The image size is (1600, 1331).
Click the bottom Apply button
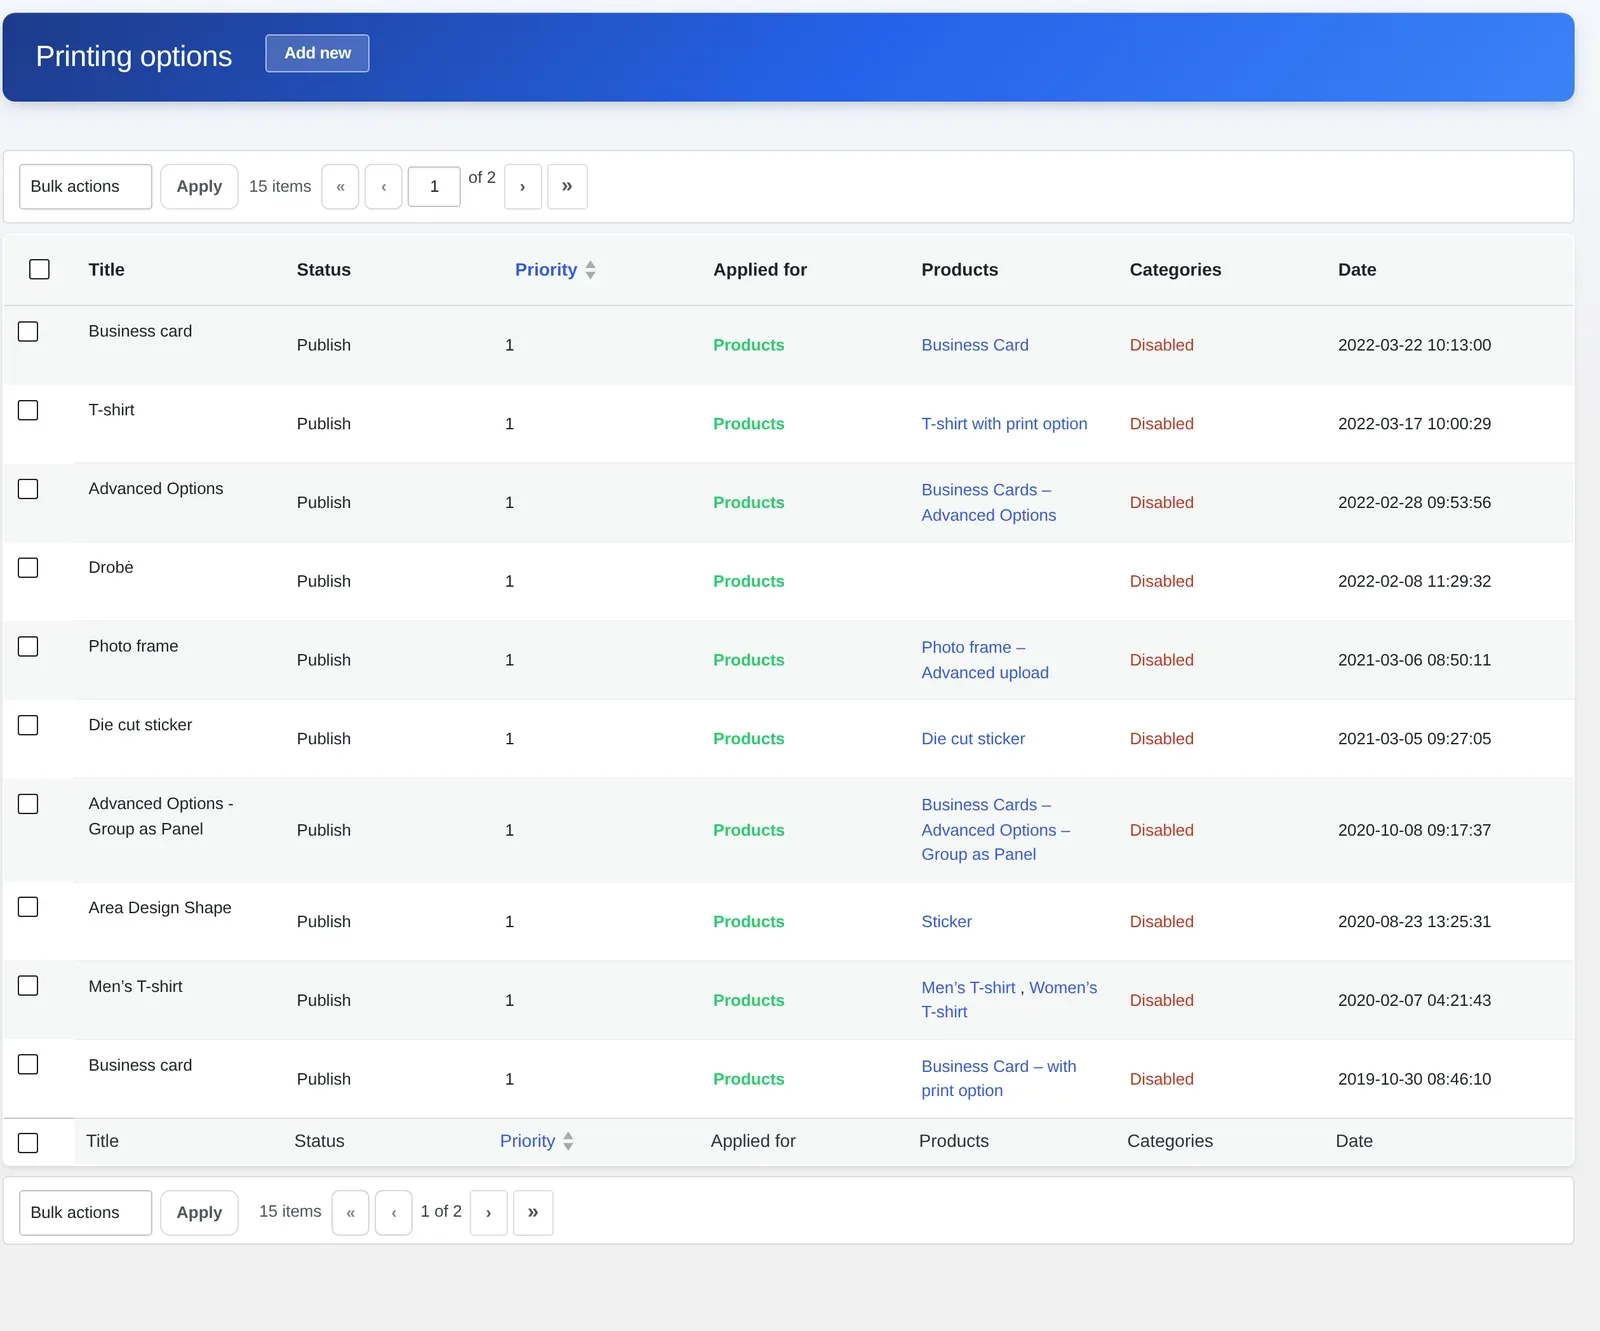(199, 1213)
